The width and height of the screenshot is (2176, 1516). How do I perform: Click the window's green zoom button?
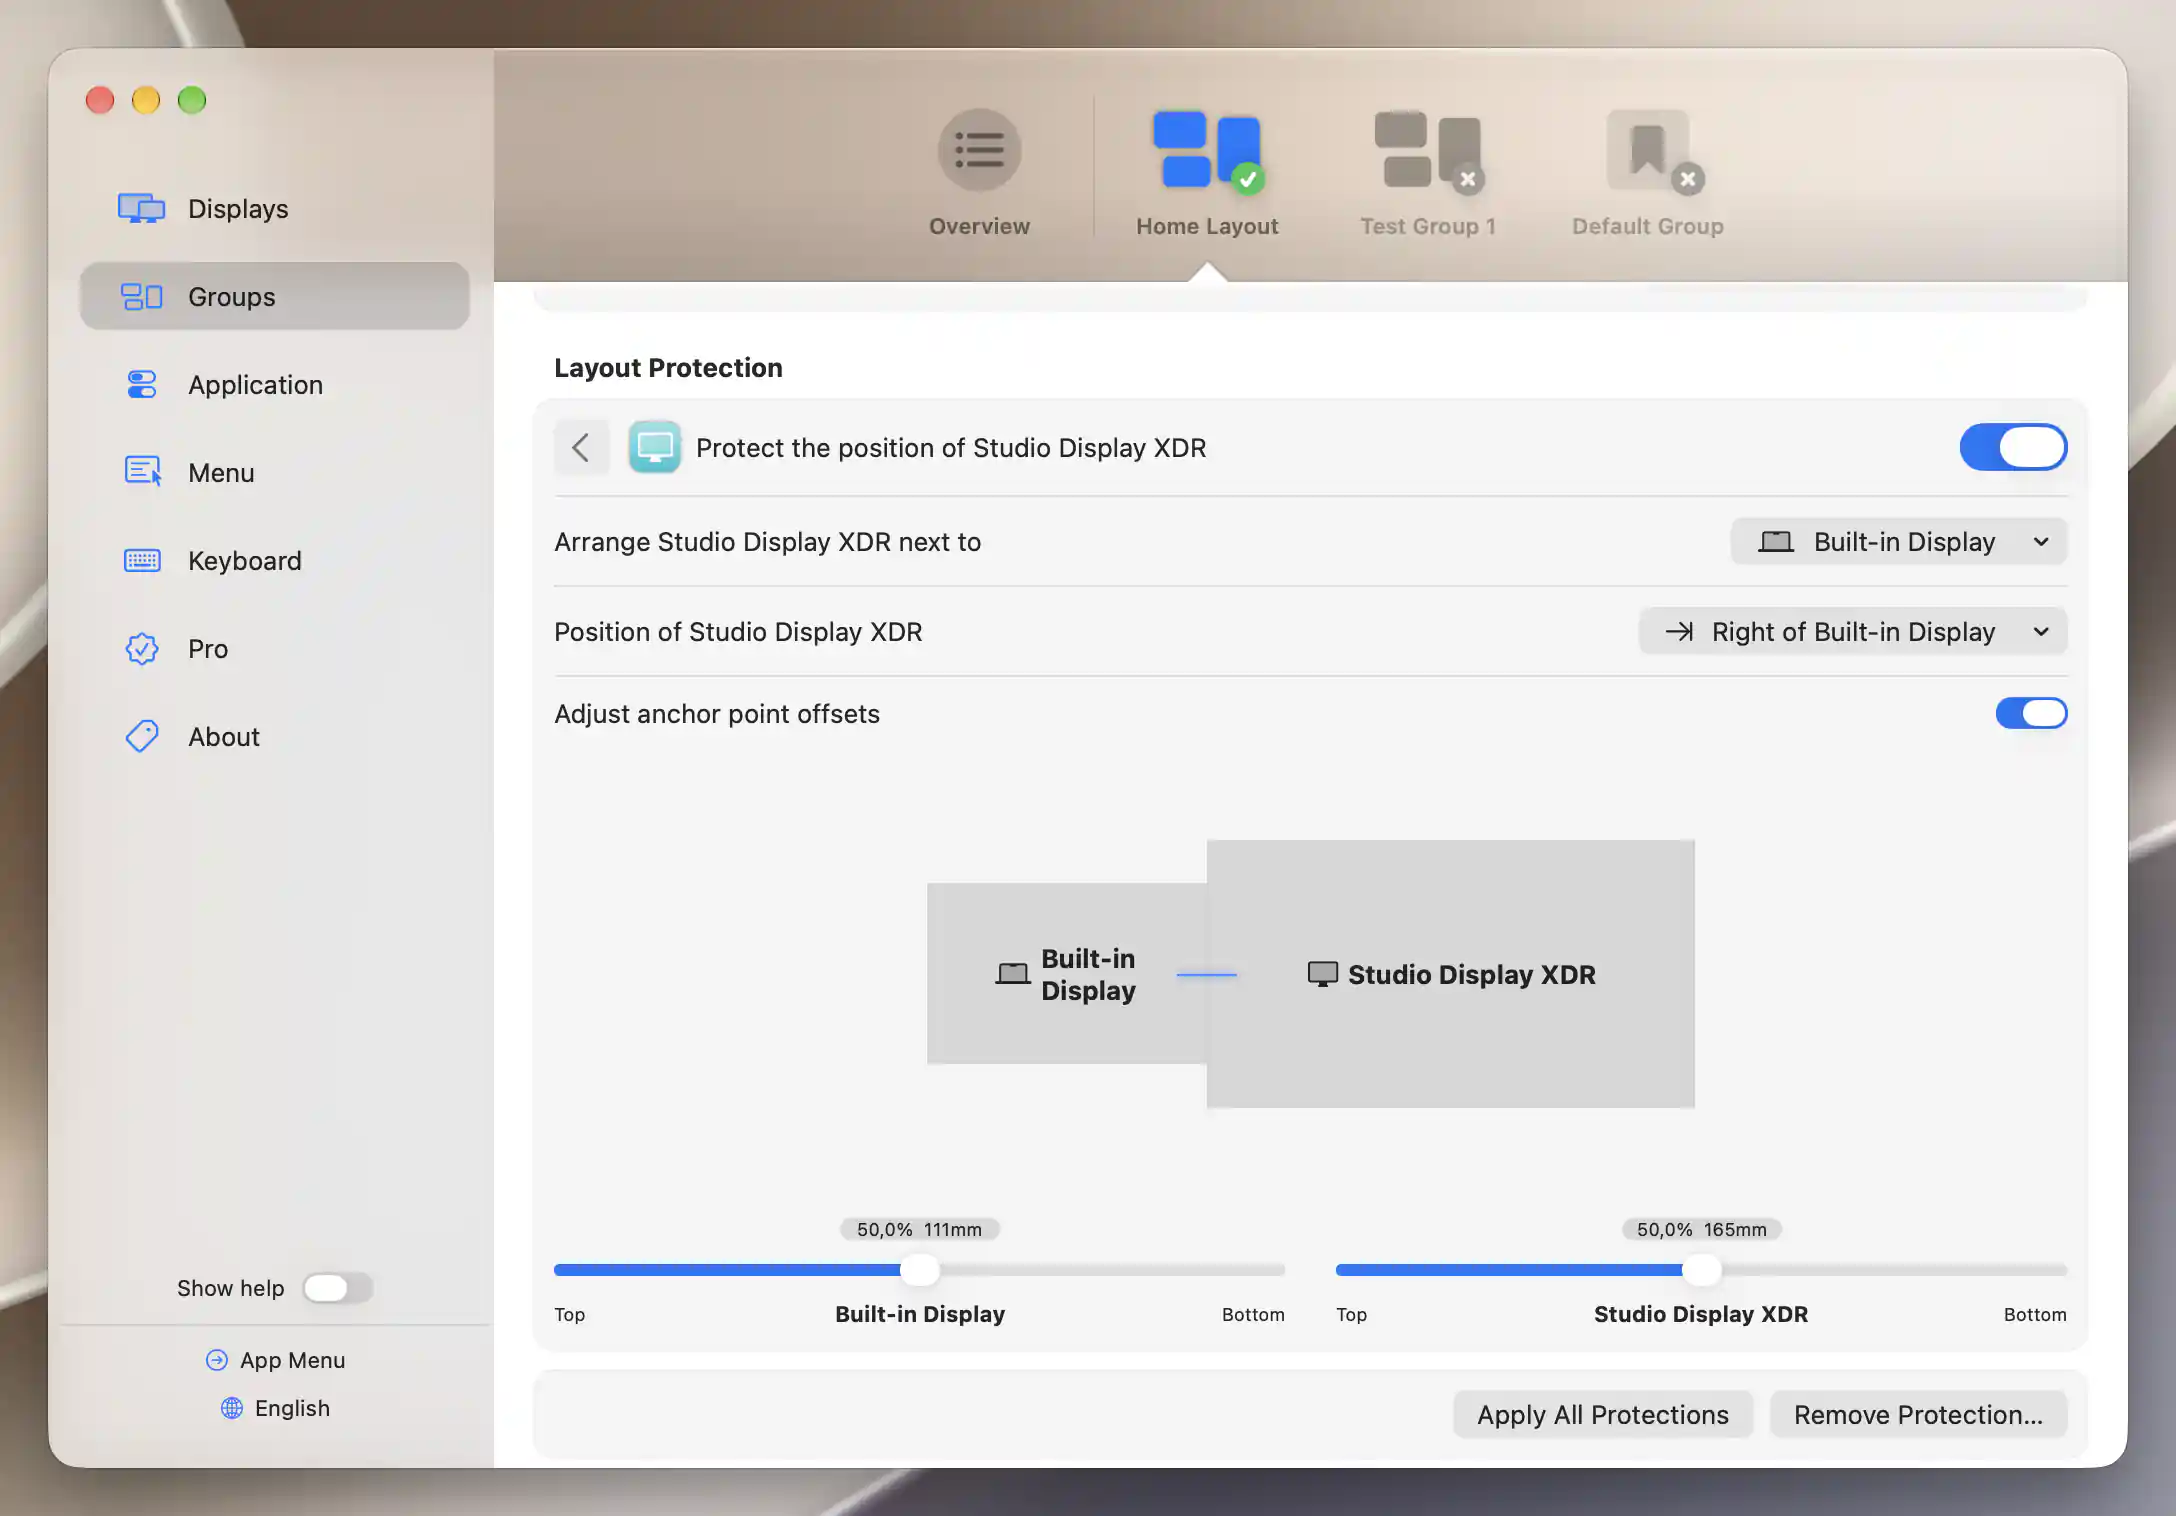[192, 100]
